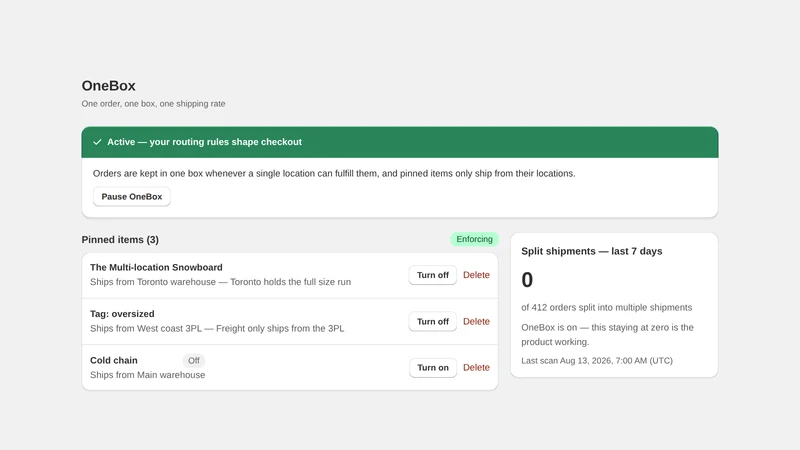This screenshot has height=450, width=800.
Task: Click the checkmark icon in the Active banner
Action: click(x=97, y=142)
